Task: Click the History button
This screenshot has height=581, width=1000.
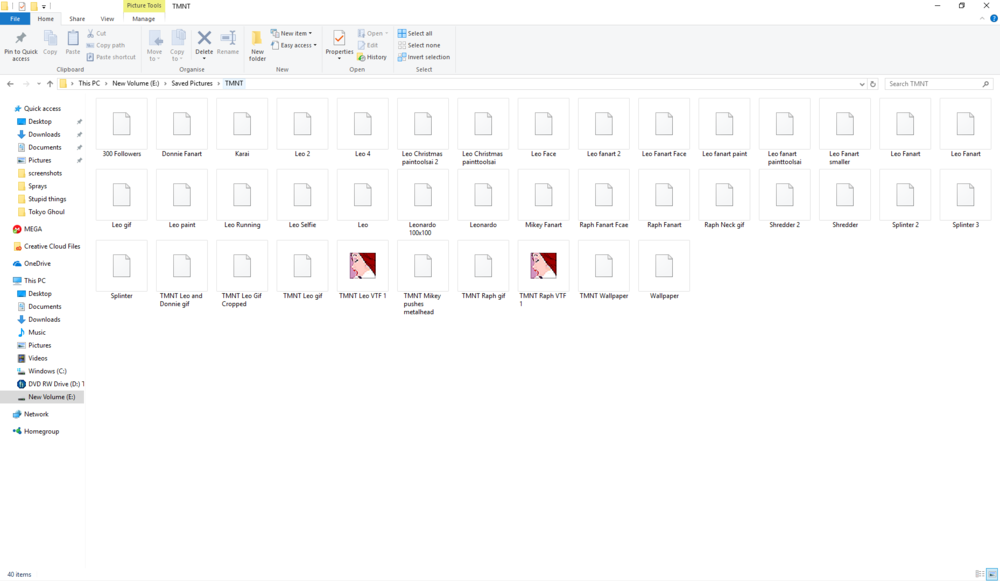Action: [372, 57]
